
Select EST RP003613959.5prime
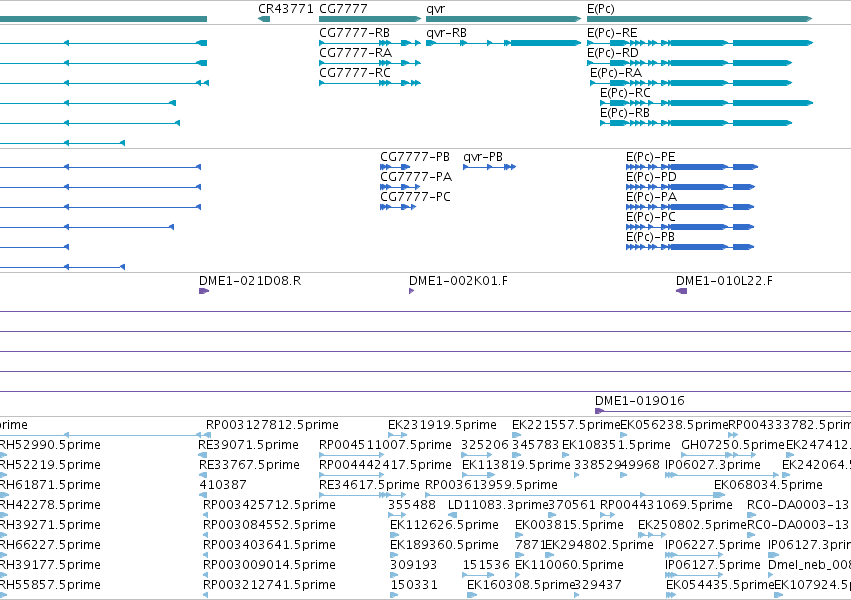coord(491,485)
